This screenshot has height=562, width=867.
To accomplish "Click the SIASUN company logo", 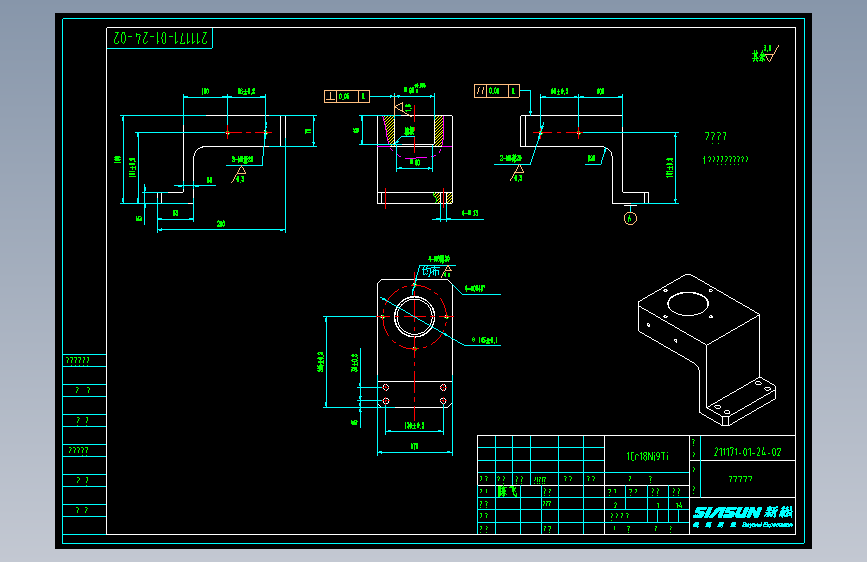I will pos(743,517).
